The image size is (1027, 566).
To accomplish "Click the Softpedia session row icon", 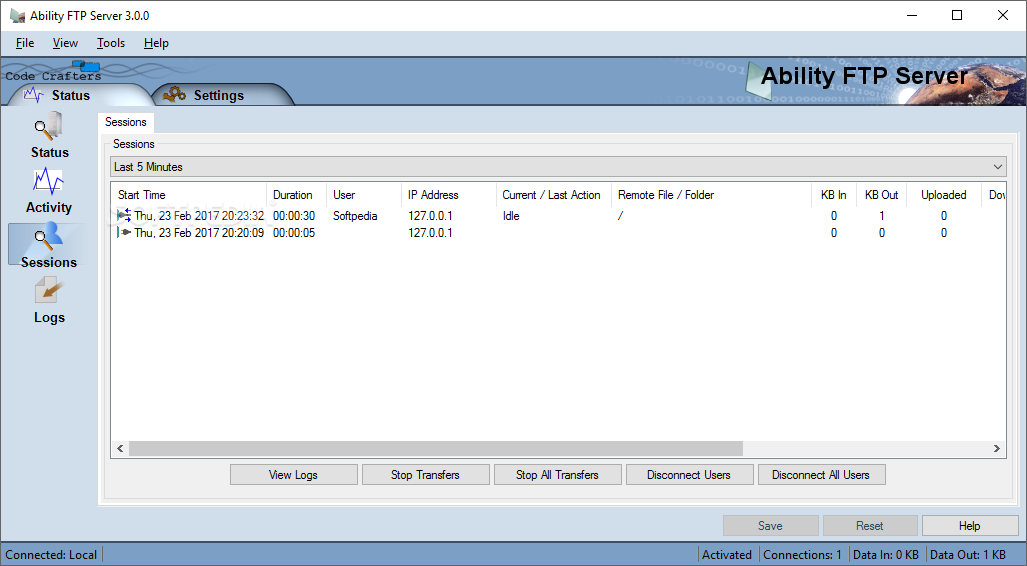I will pyautogui.click(x=124, y=215).
